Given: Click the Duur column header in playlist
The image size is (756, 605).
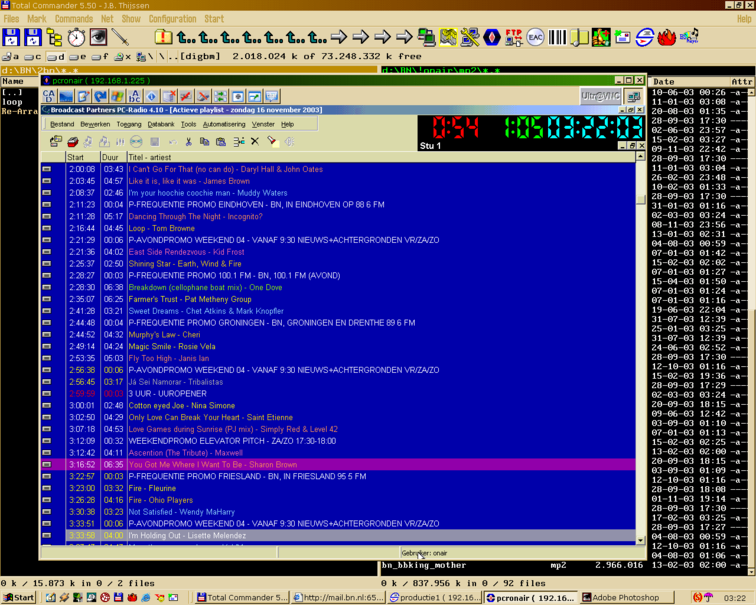Looking at the screenshot, I should coord(113,157).
